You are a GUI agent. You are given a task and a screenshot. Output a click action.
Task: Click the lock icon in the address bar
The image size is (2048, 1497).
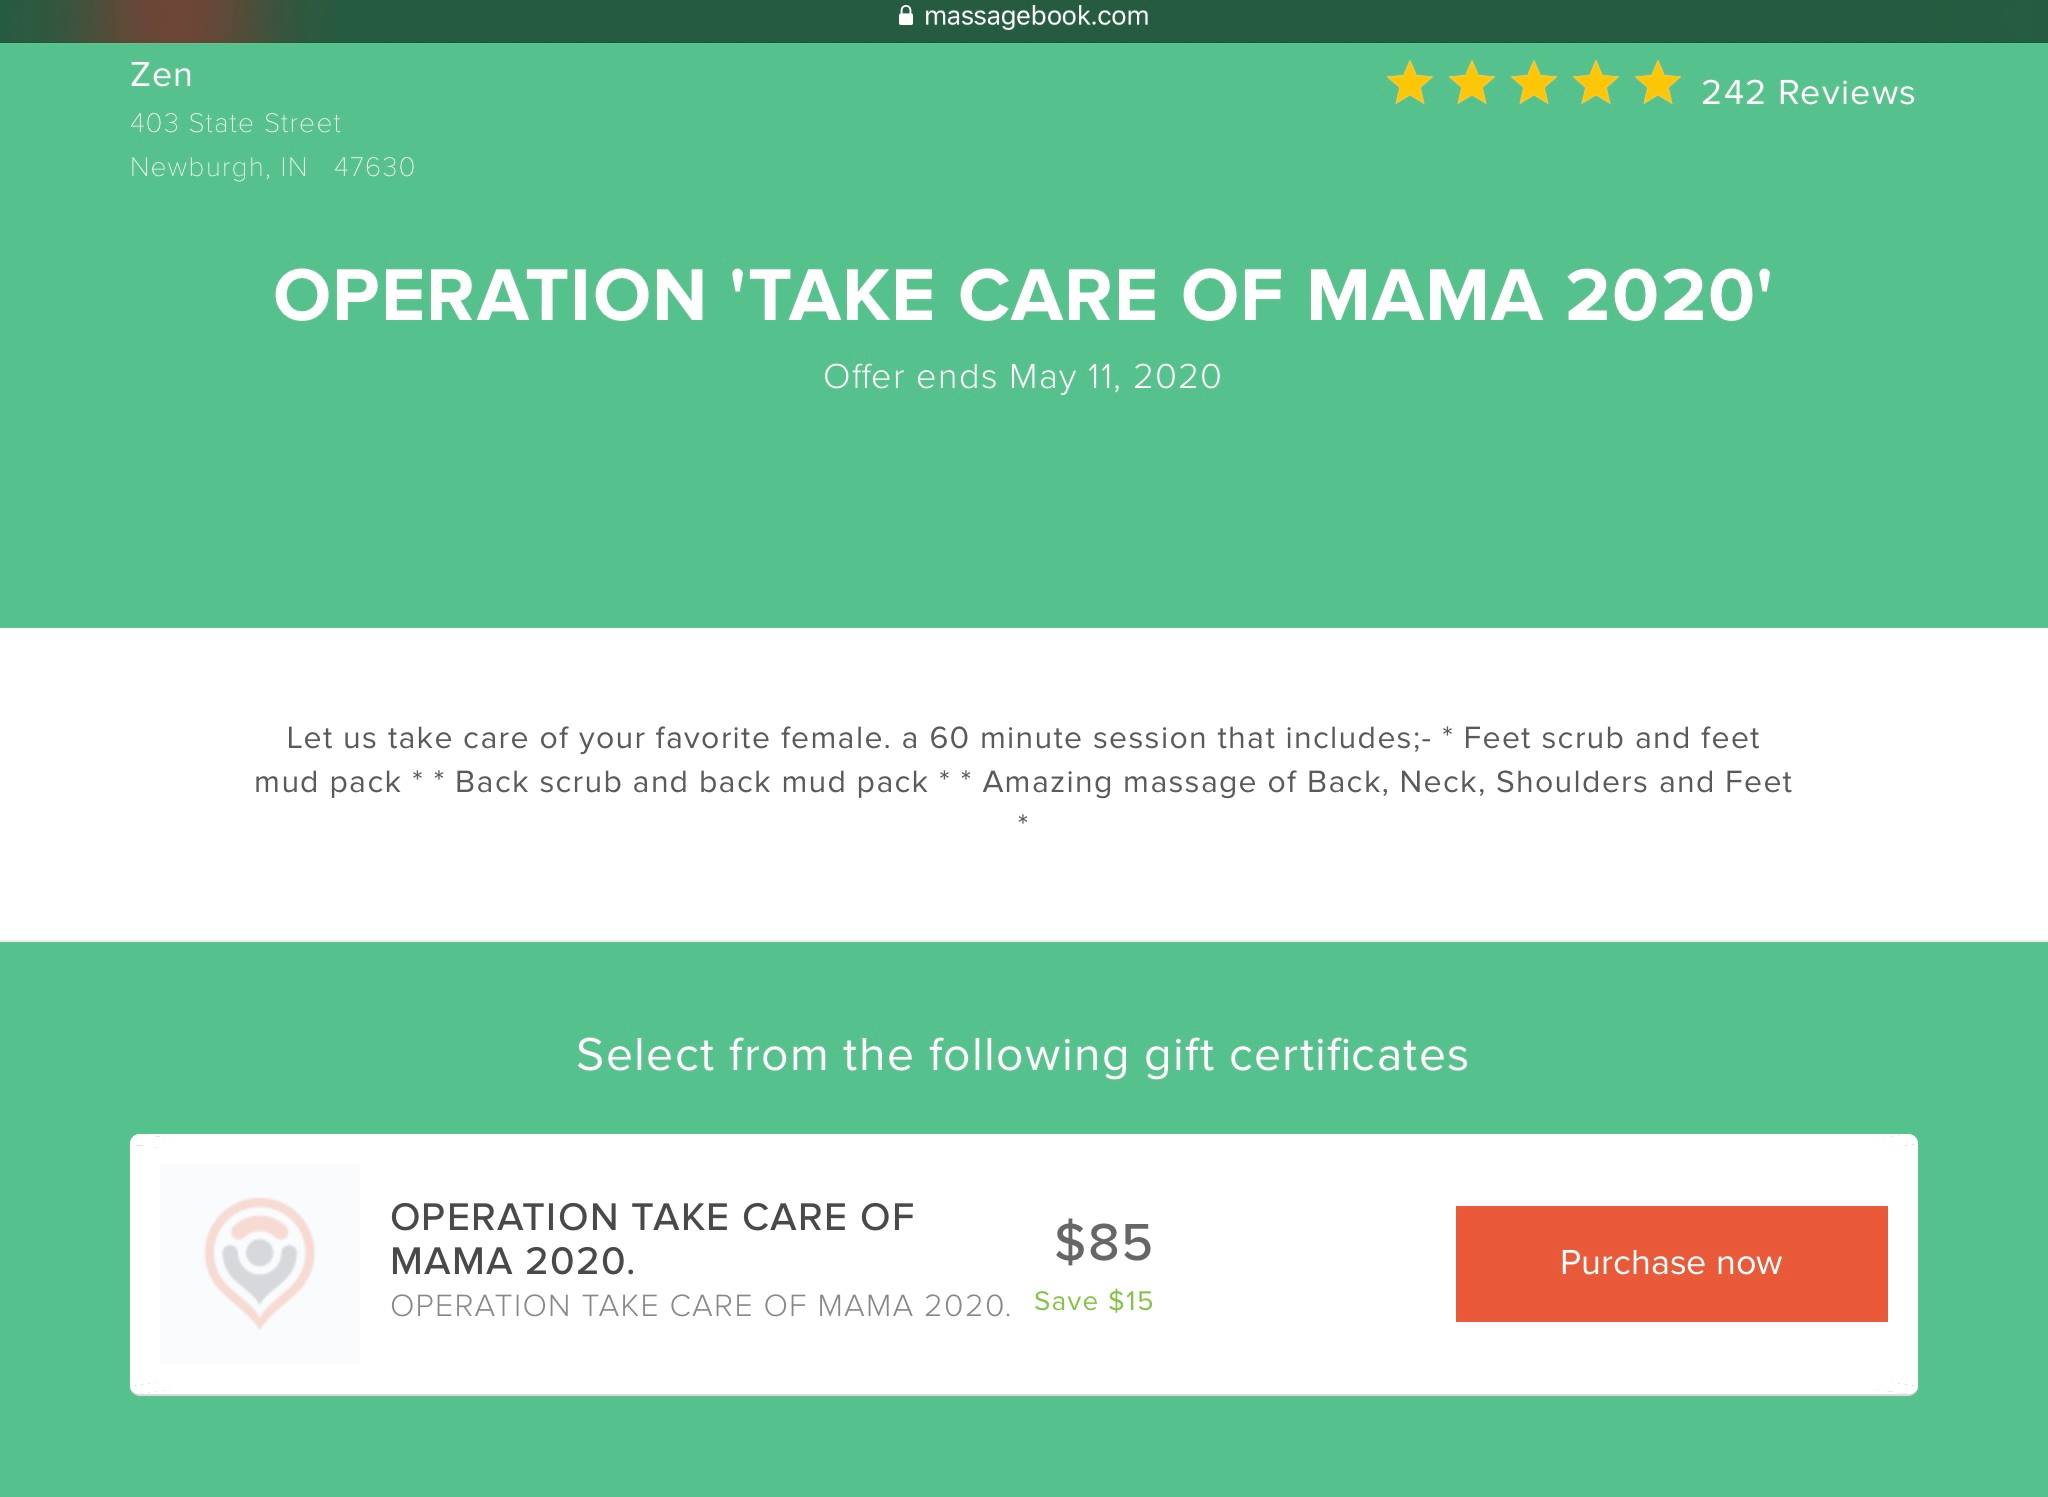pyautogui.click(x=906, y=16)
